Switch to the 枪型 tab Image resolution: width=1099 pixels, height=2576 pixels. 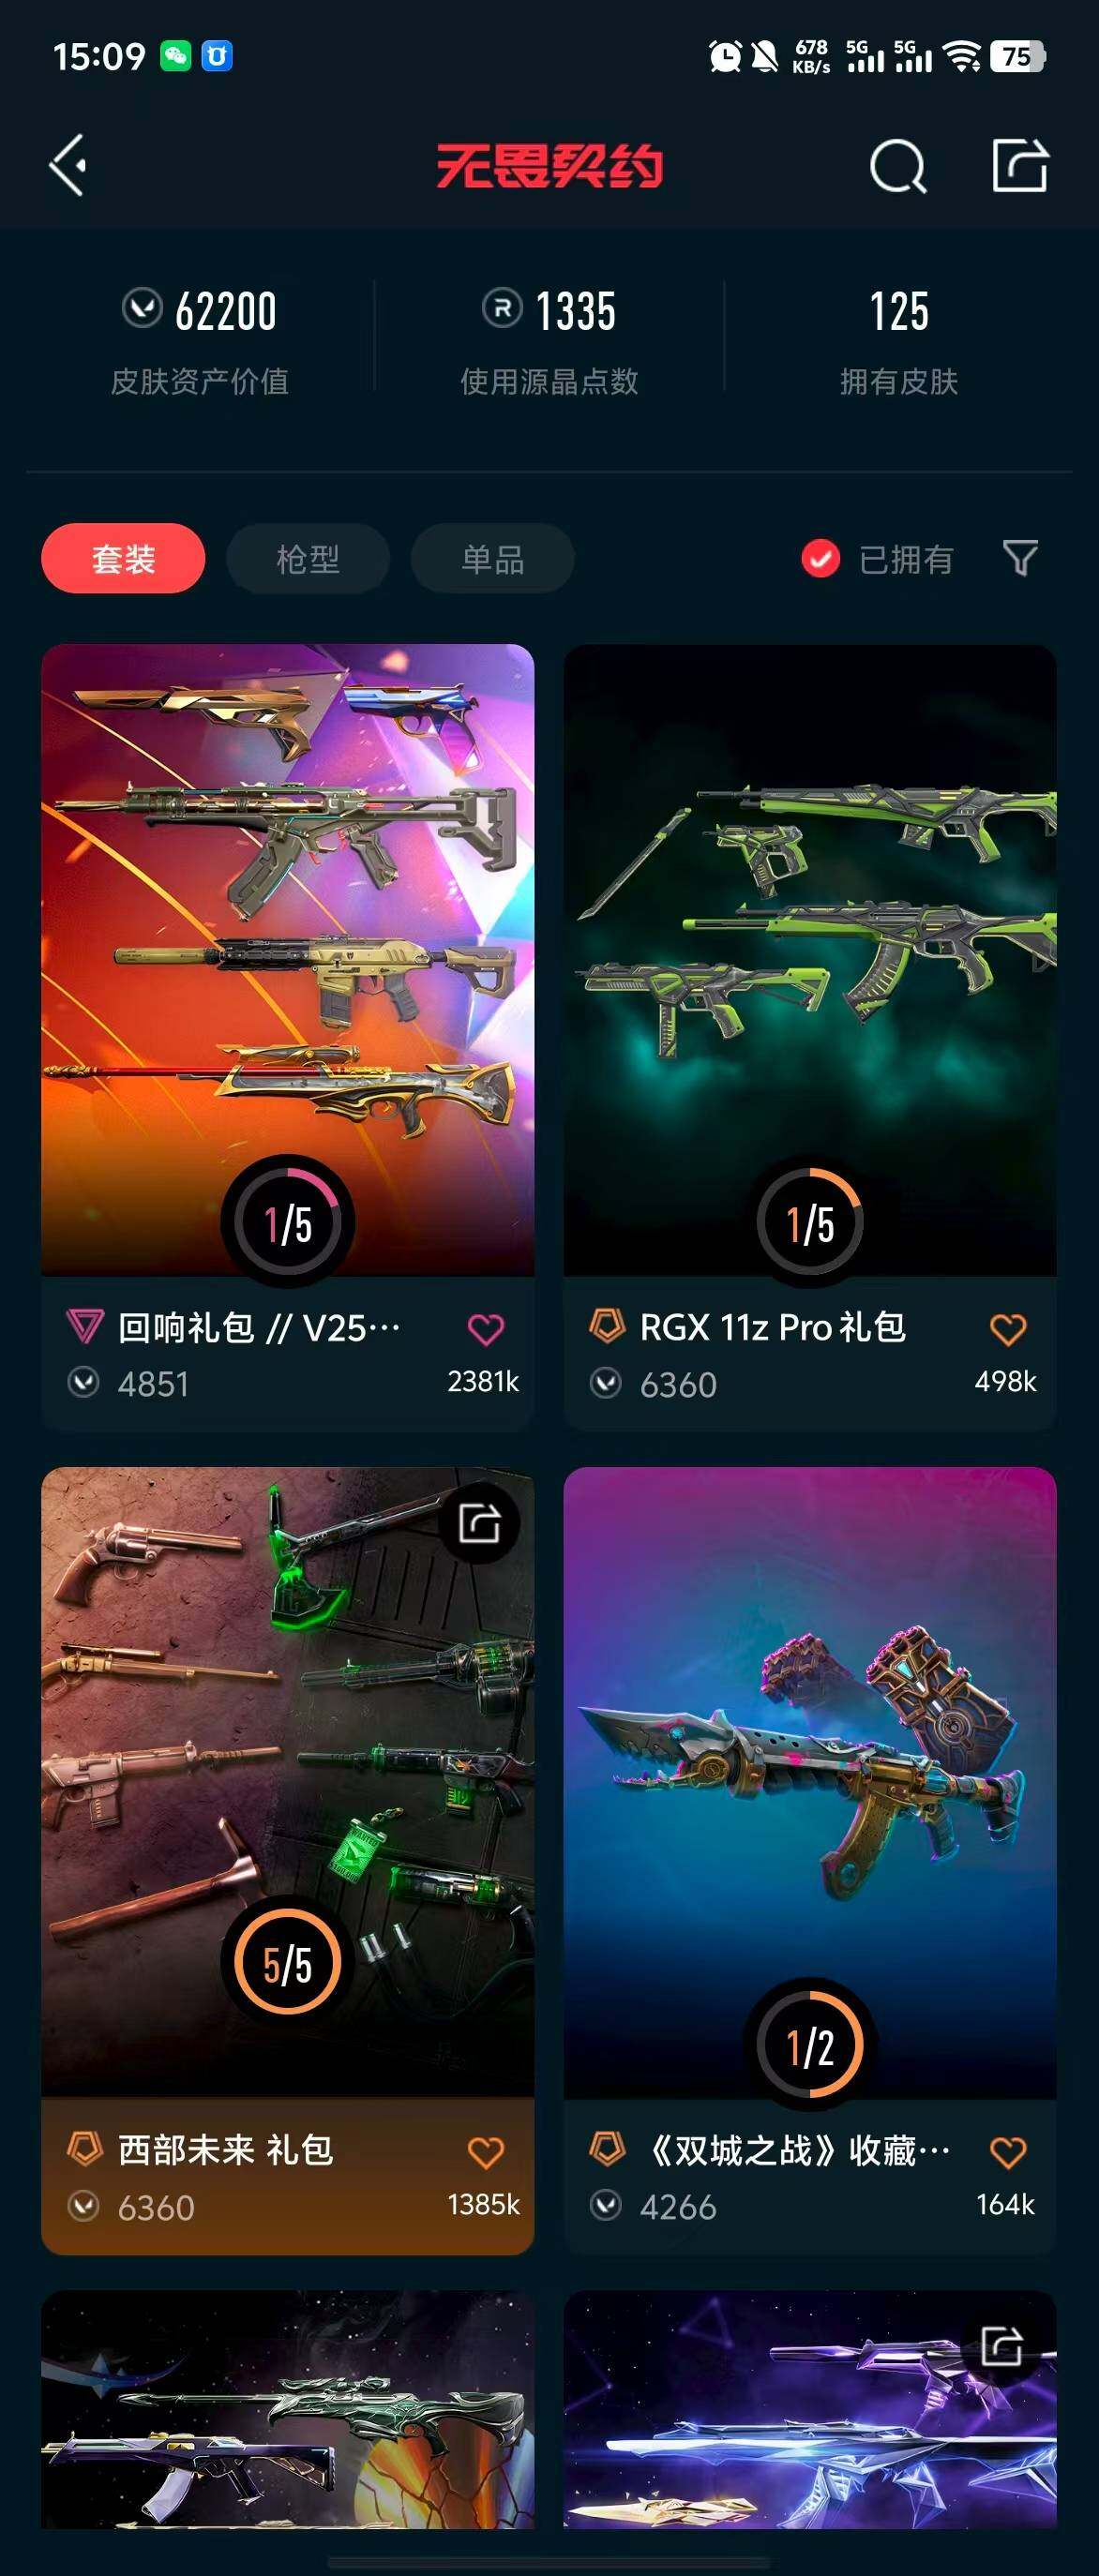click(x=308, y=558)
